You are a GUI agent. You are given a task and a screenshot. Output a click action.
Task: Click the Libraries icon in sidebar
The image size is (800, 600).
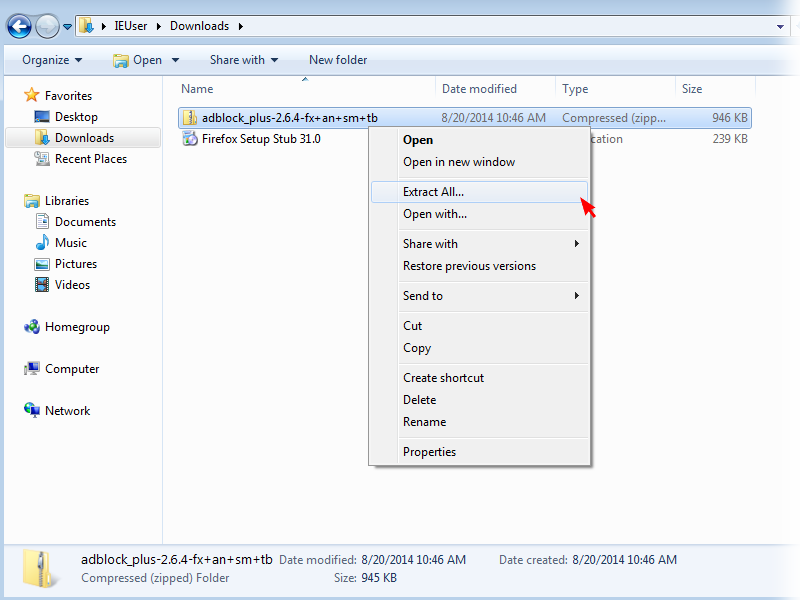(32, 201)
